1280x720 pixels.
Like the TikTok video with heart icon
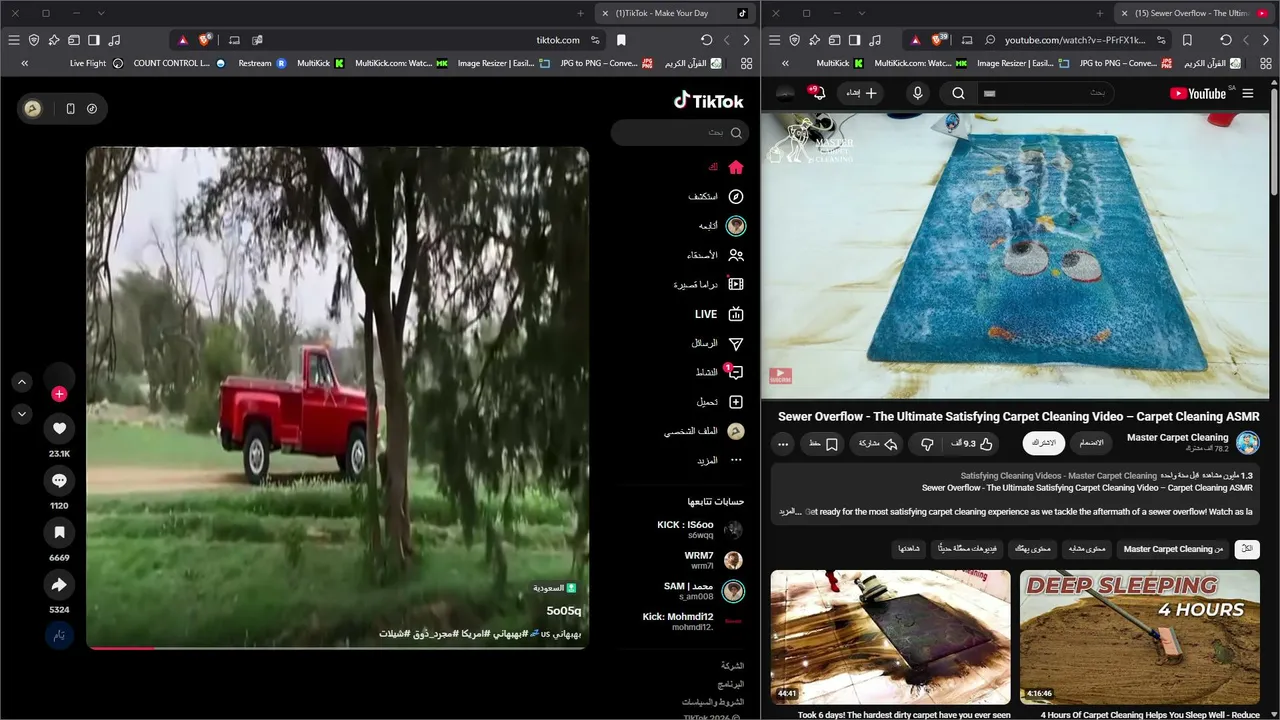[59, 428]
